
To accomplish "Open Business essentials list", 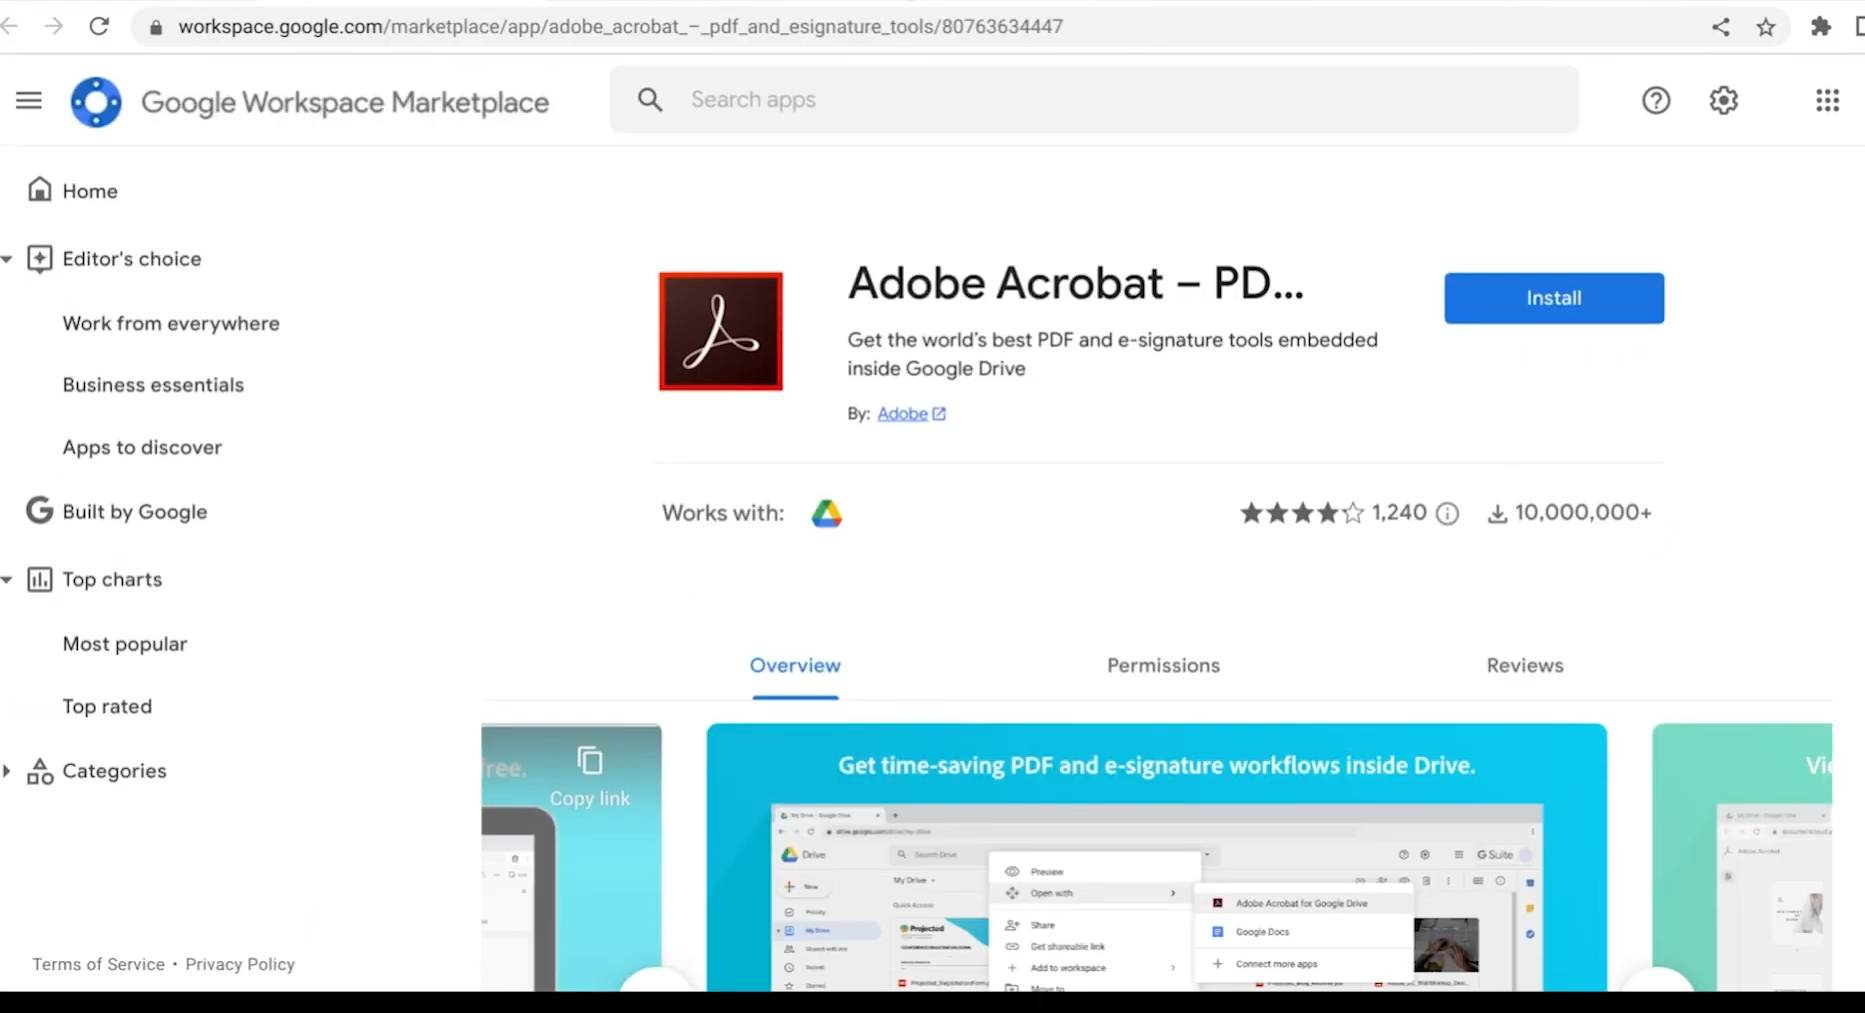I will click(x=153, y=385).
